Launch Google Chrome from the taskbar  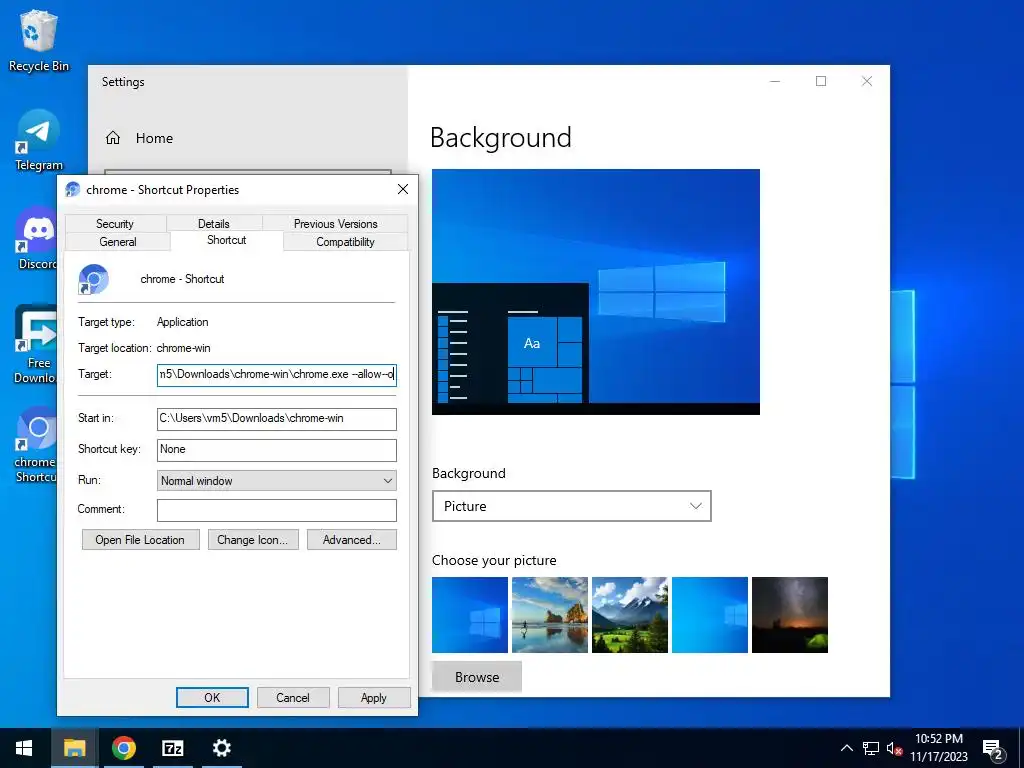click(123, 748)
